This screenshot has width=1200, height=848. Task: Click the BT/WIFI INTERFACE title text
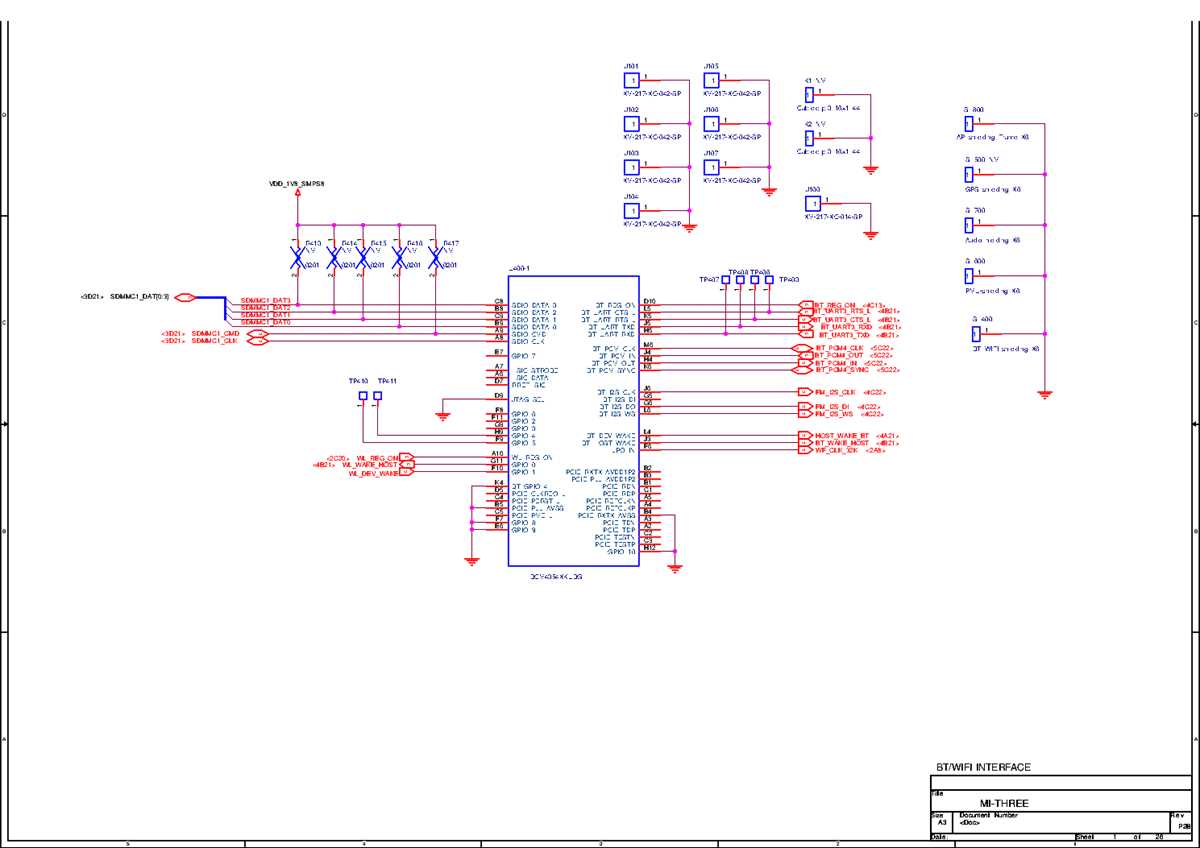pos(983,767)
